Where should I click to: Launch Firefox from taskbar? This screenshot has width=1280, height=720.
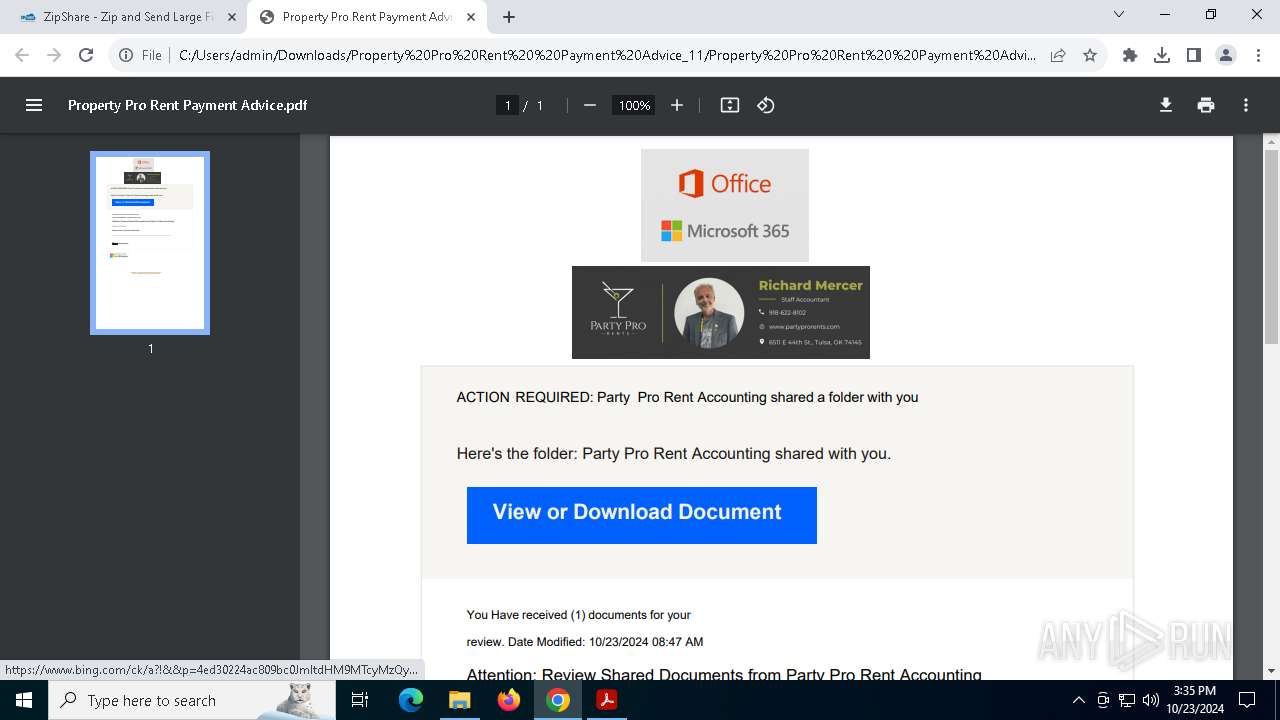[509, 700]
